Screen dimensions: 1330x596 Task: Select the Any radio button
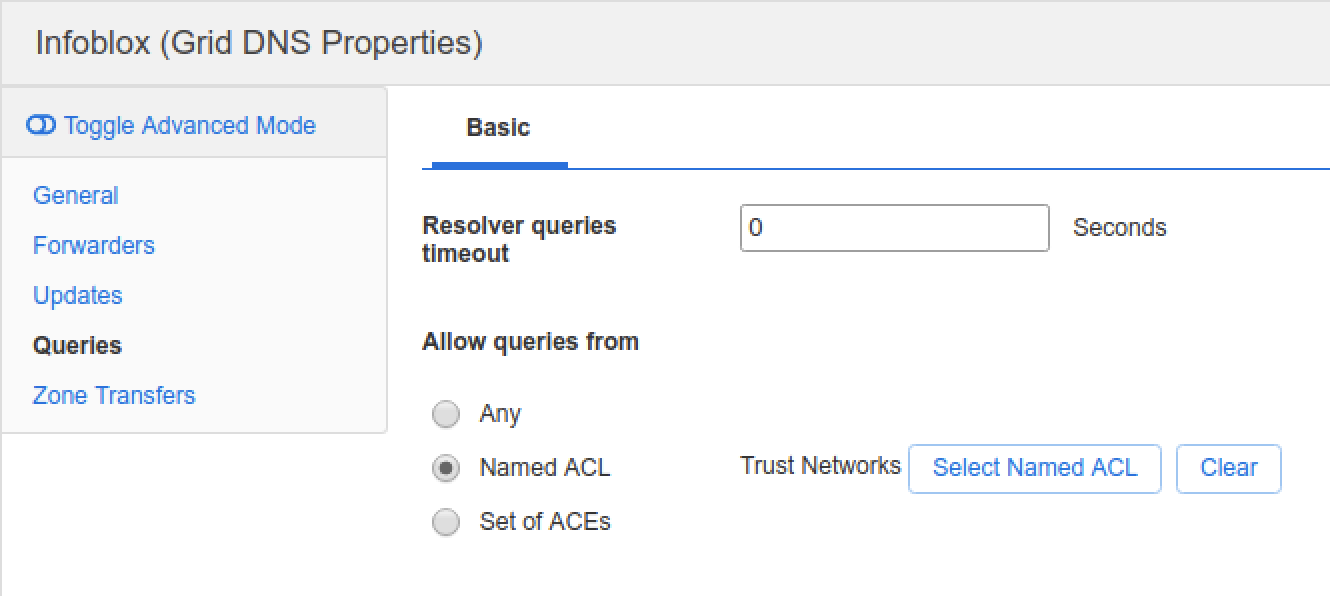point(446,414)
